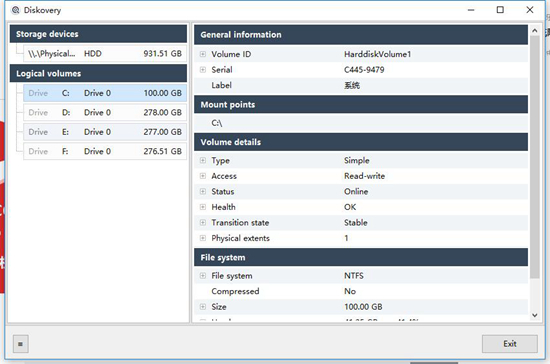
Task: Click the HarddiskVolume1 value
Action: pyautogui.click(x=377, y=54)
